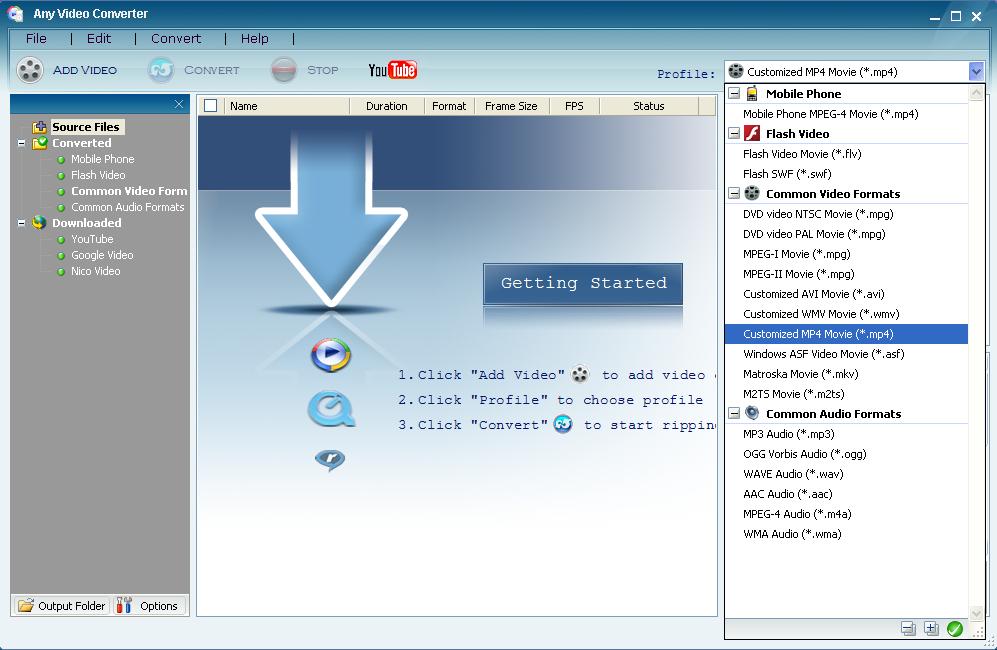This screenshot has width=997, height=650.
Task: Click the Convert toolbar icon
Action: tap(161, 70)
